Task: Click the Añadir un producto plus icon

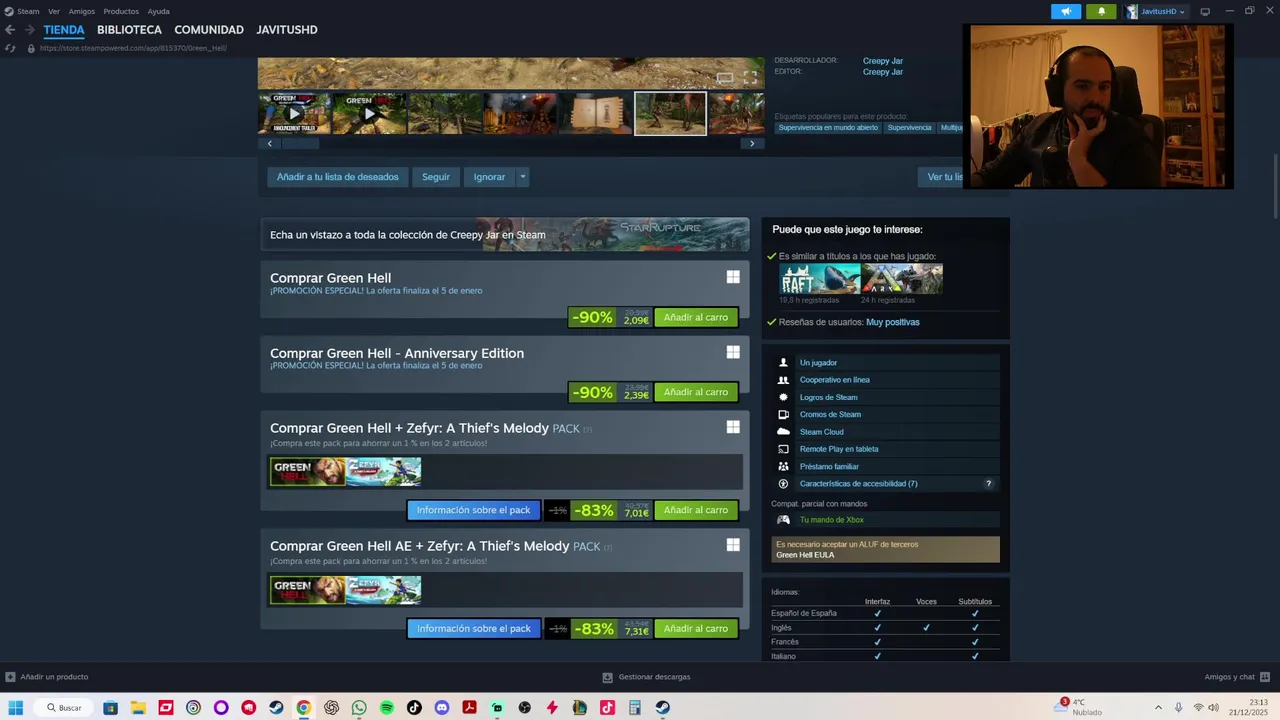Action: (x=10, y=677)
